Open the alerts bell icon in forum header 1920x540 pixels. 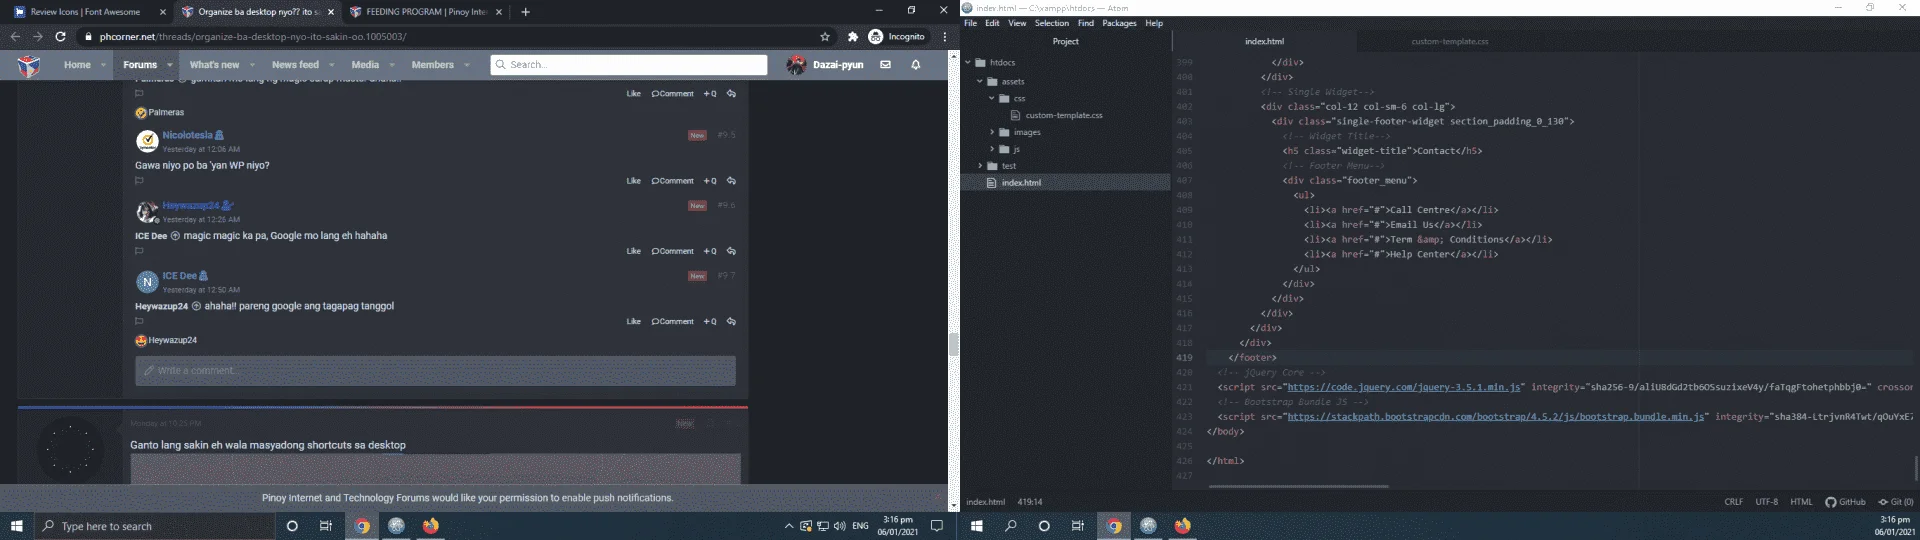click(x=915, y=64)
